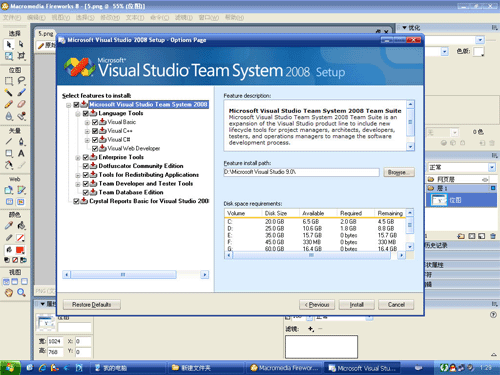Select the Zoom magnifier tool
Screen dimensions: 500x375
pos(21,293)
